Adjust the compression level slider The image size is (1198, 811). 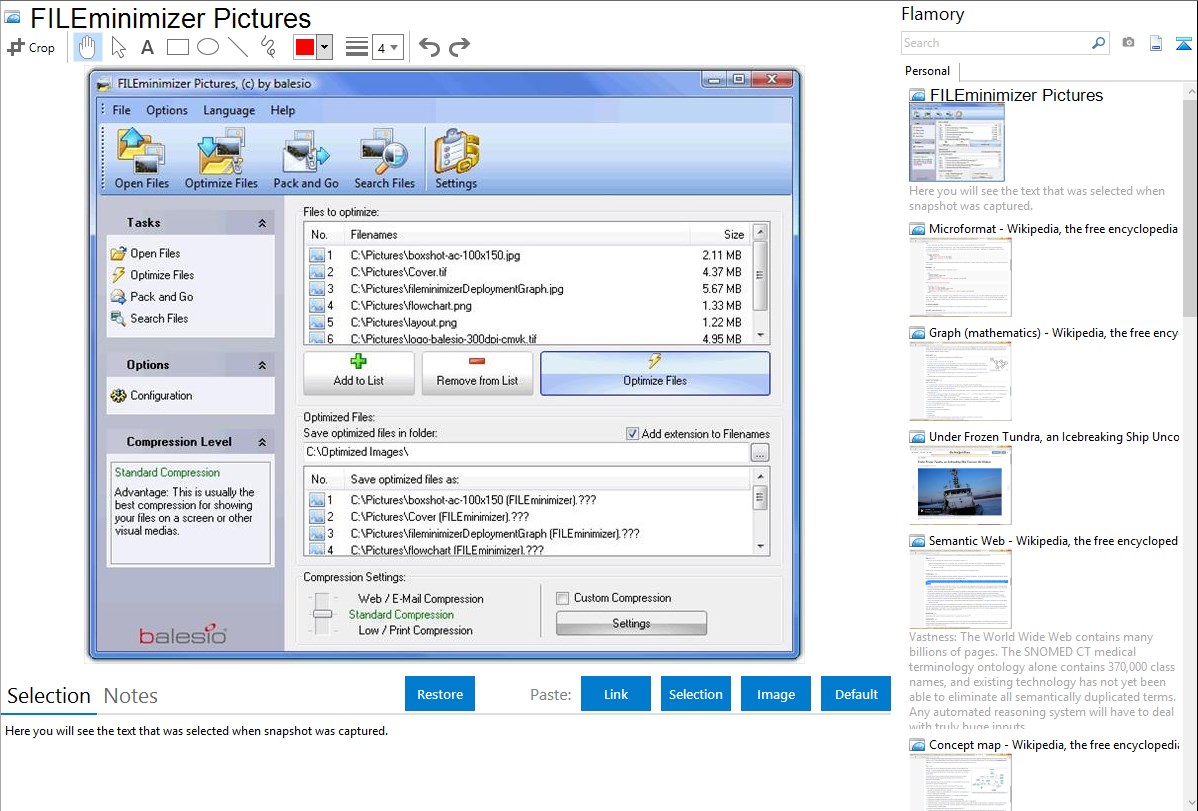click(322, 614)
